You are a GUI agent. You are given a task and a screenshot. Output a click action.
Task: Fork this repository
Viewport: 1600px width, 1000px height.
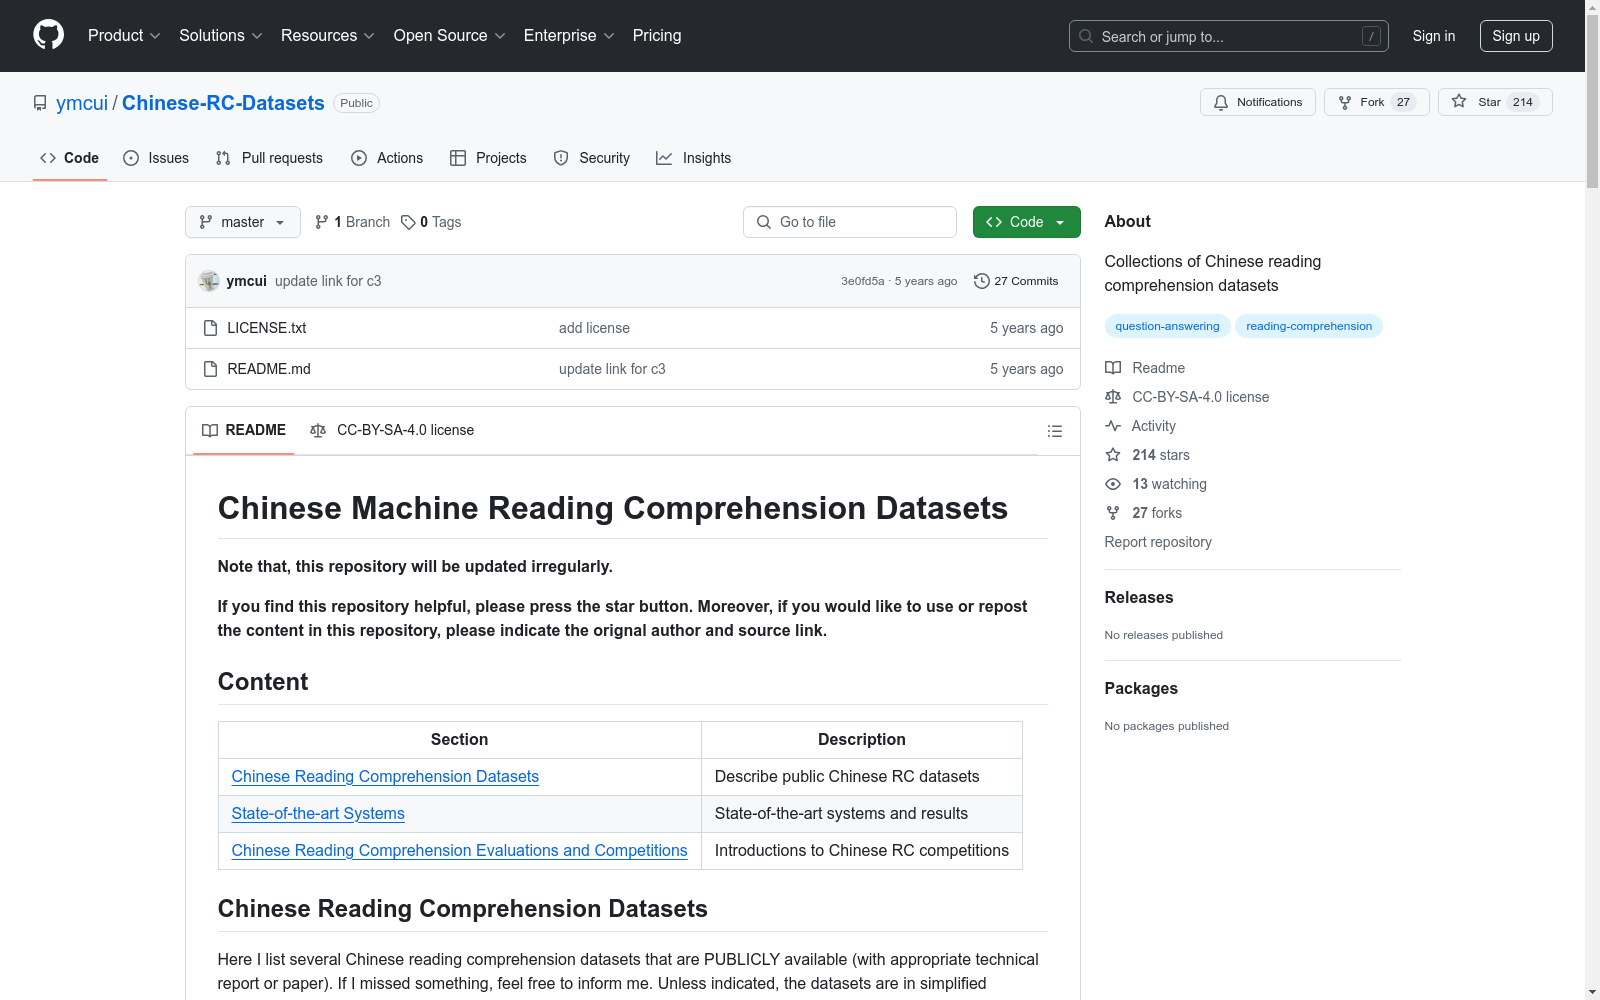1377,102
